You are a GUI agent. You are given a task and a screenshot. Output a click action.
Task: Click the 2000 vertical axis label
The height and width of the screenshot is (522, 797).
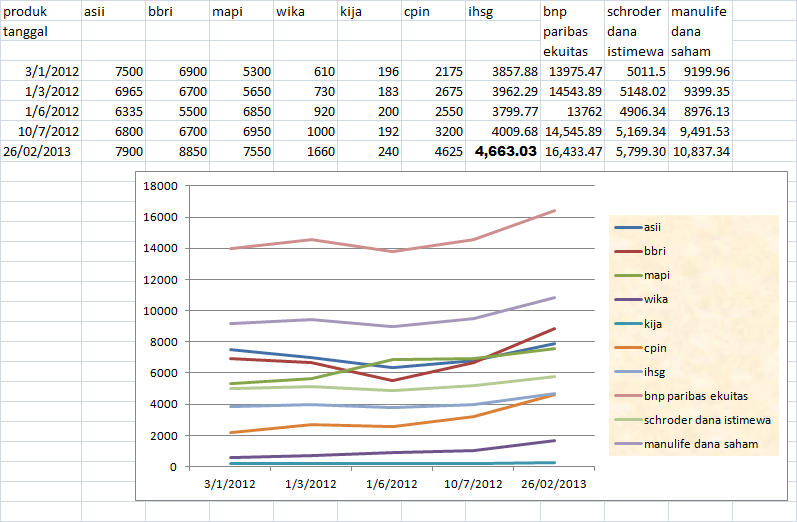[164, 436]
